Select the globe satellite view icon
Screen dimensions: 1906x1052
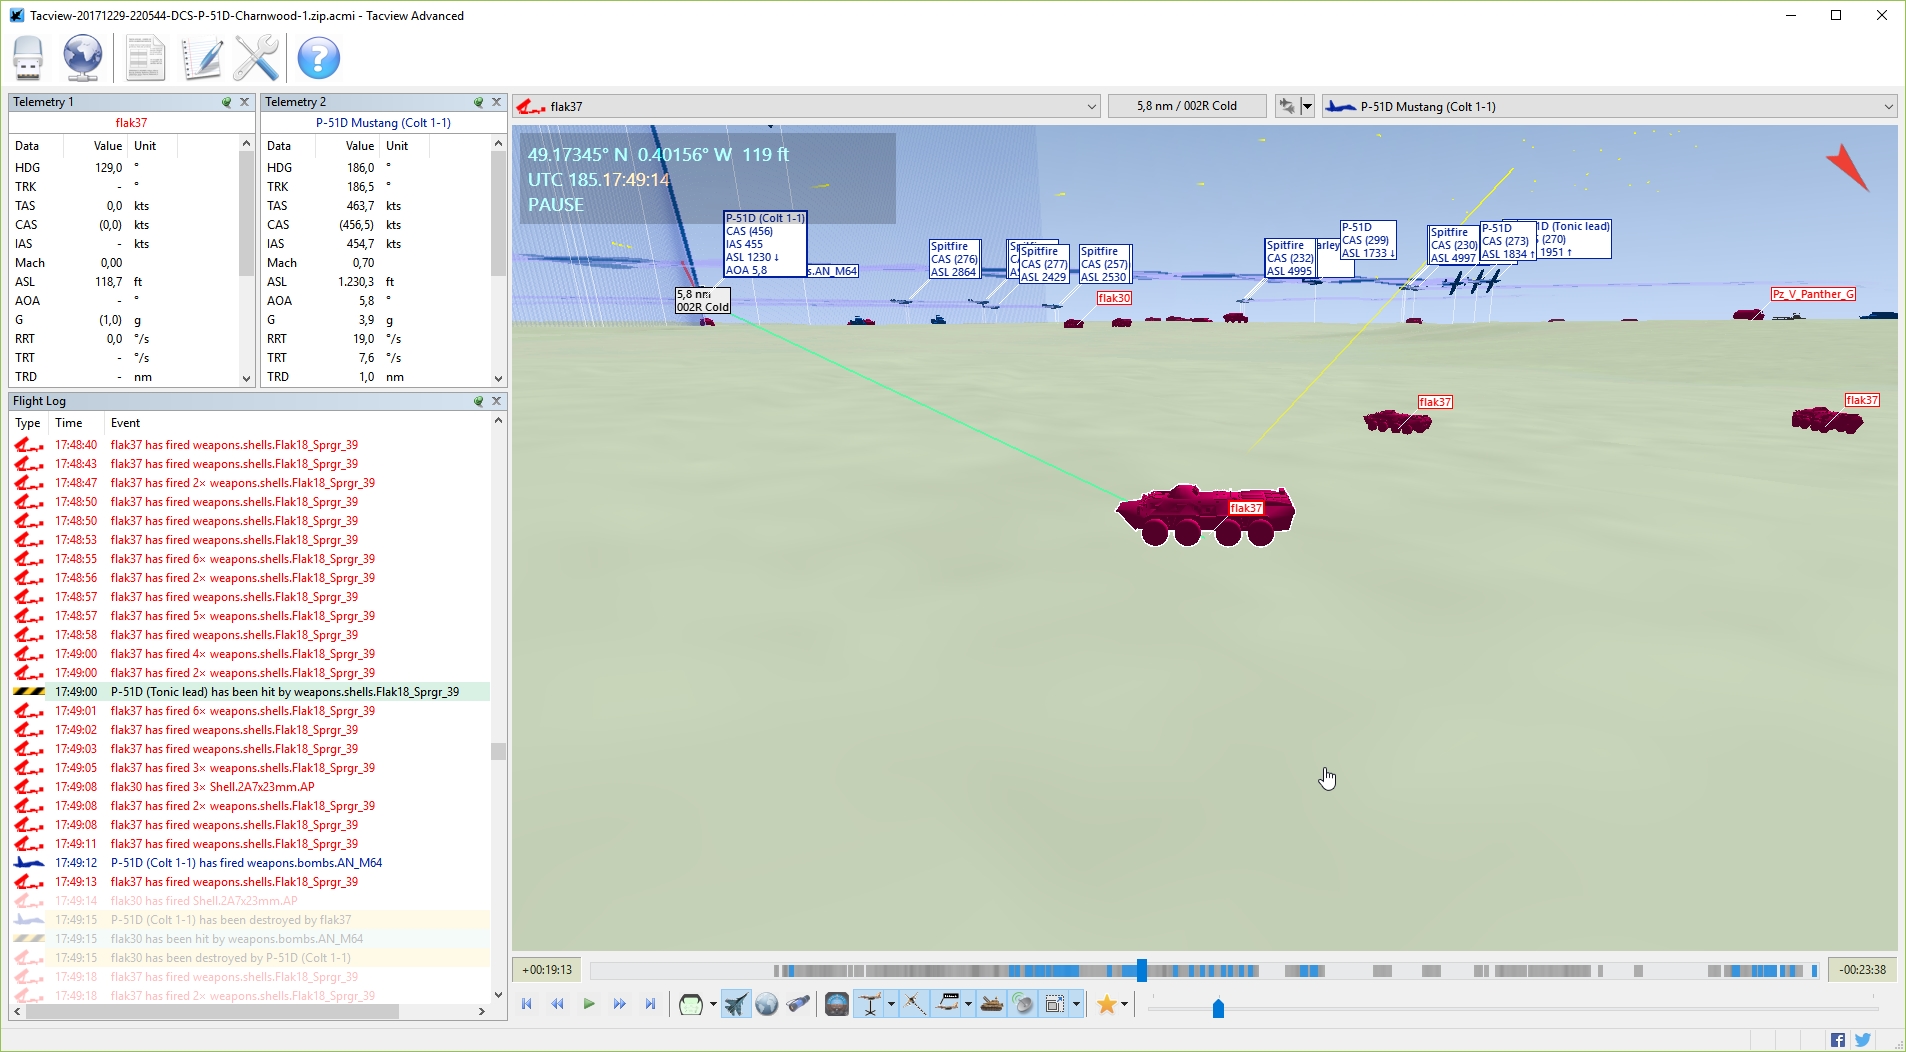tap(767, 1004)
